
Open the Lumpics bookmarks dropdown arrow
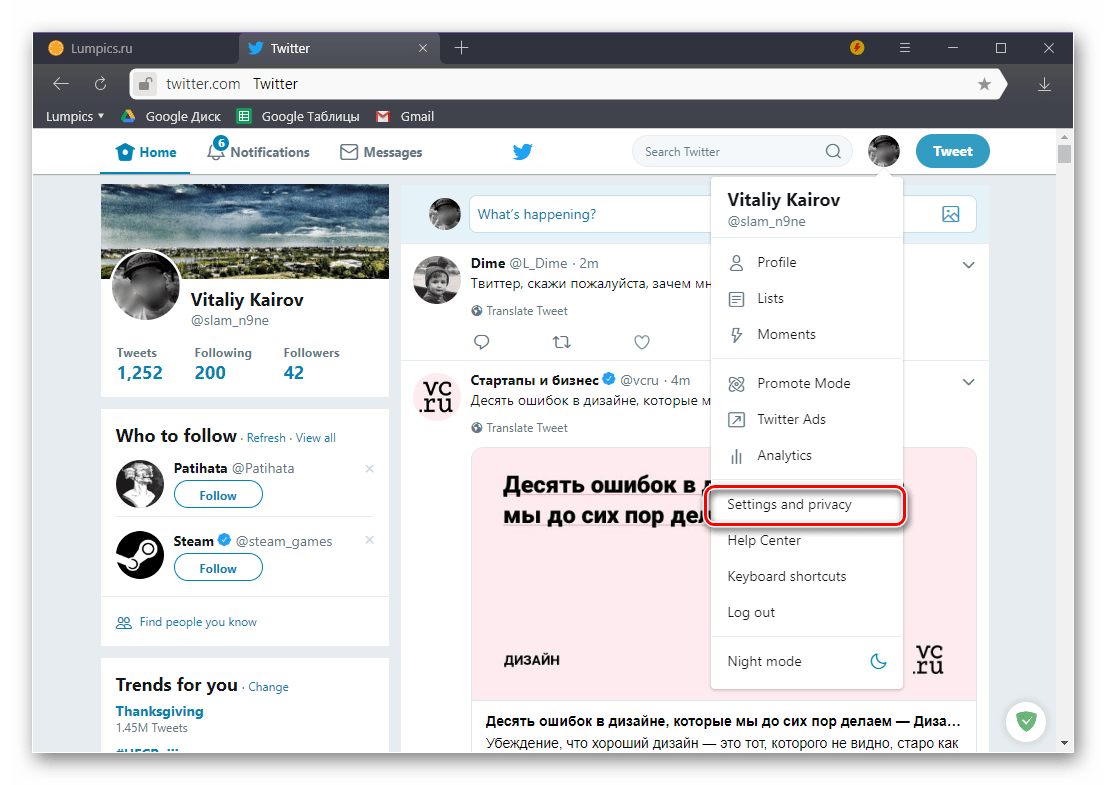[x=100, y=116]
